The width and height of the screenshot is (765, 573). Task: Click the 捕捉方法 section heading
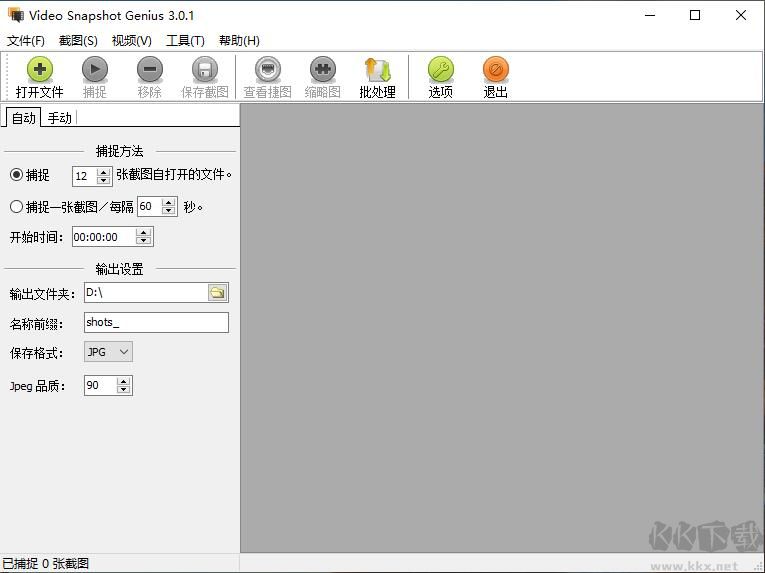pos(120,151)
